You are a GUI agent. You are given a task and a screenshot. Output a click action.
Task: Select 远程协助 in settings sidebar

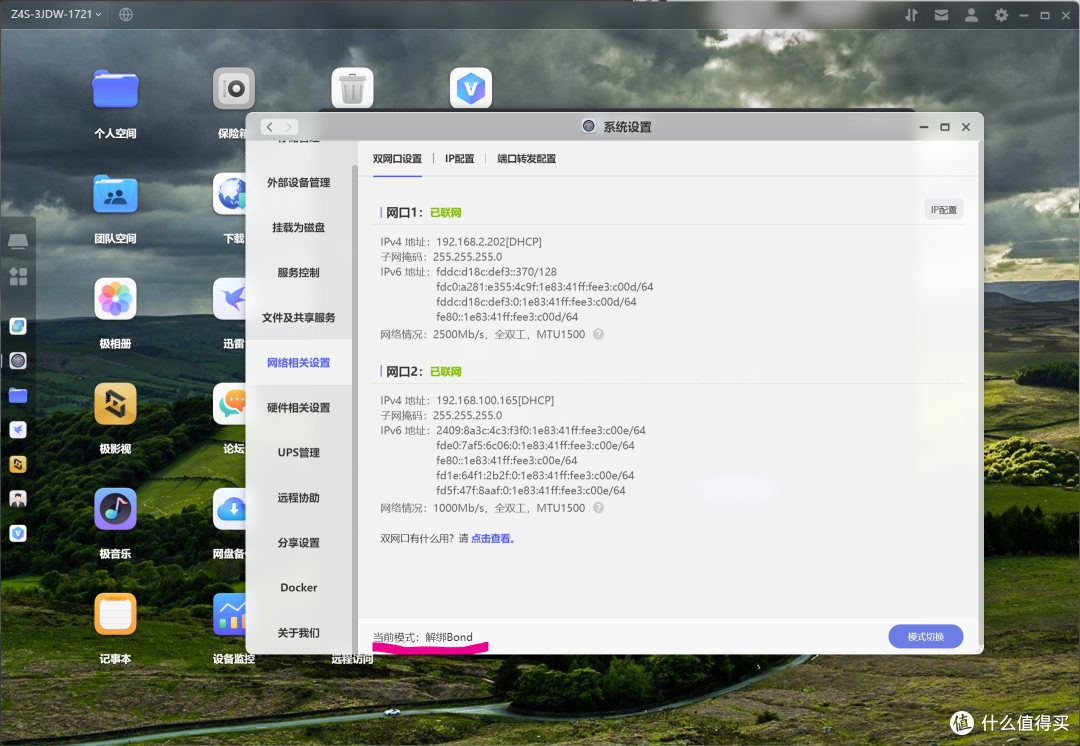[299, 497]
